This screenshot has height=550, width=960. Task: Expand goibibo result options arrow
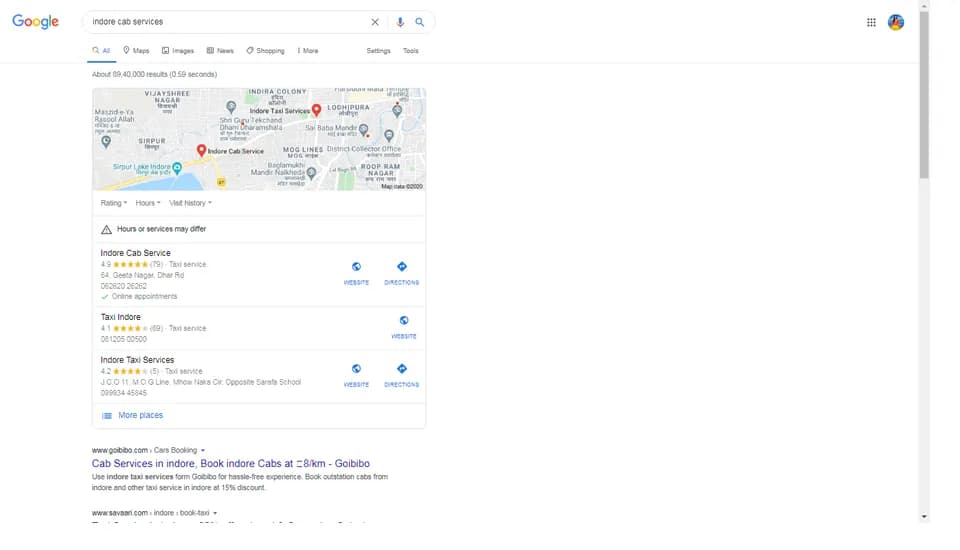tap(203, 451)
